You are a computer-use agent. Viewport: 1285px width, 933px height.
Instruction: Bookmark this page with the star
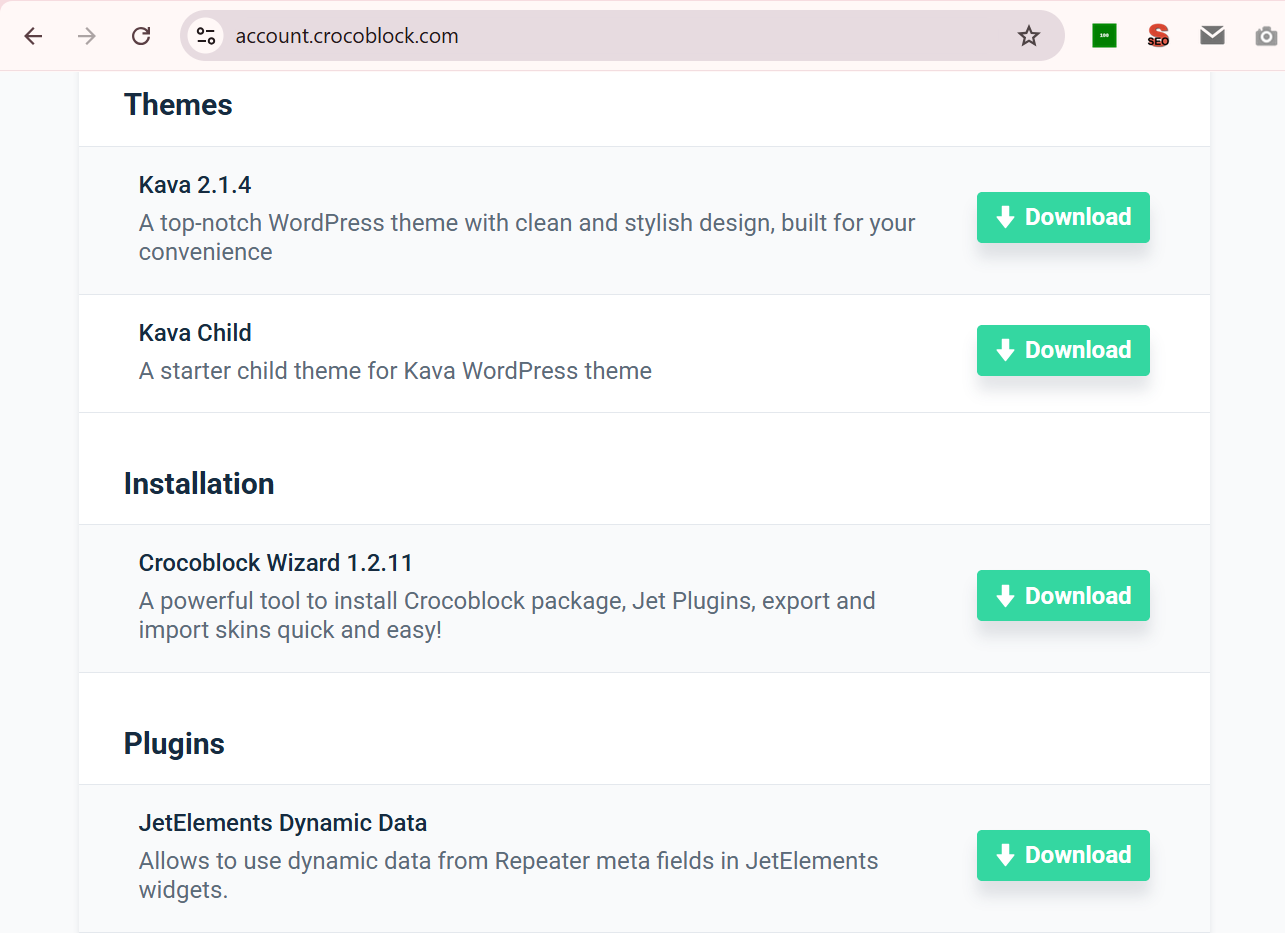click(x=1028, y=36)
